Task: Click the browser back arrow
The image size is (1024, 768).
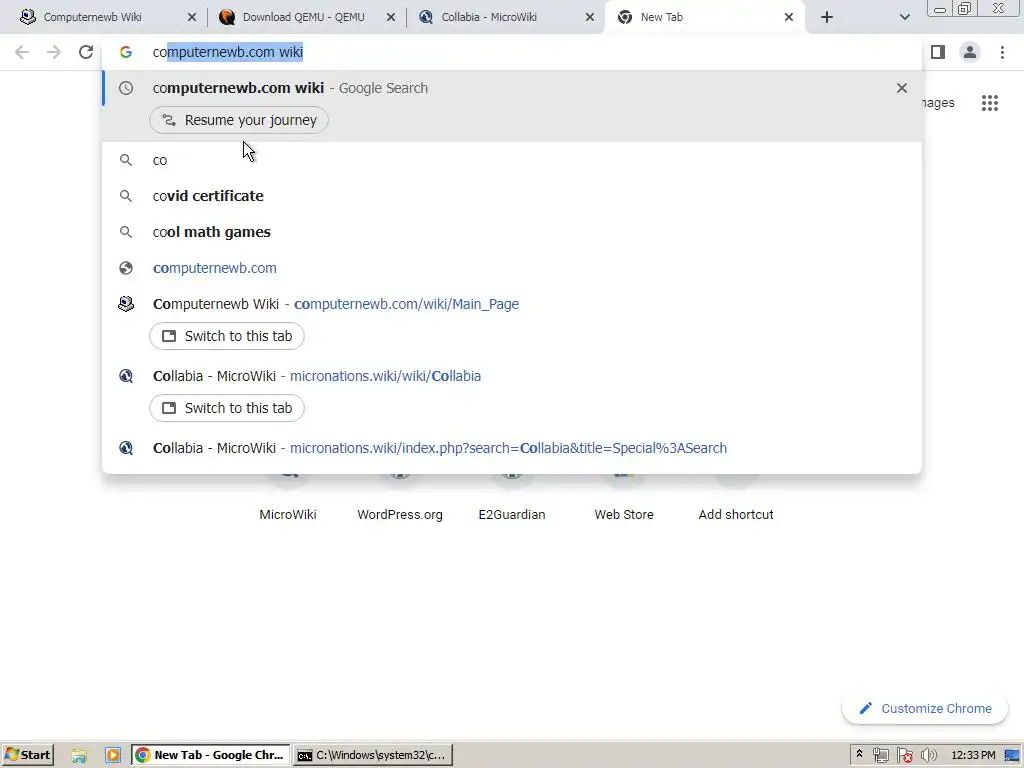Action: tap(22, 52)
